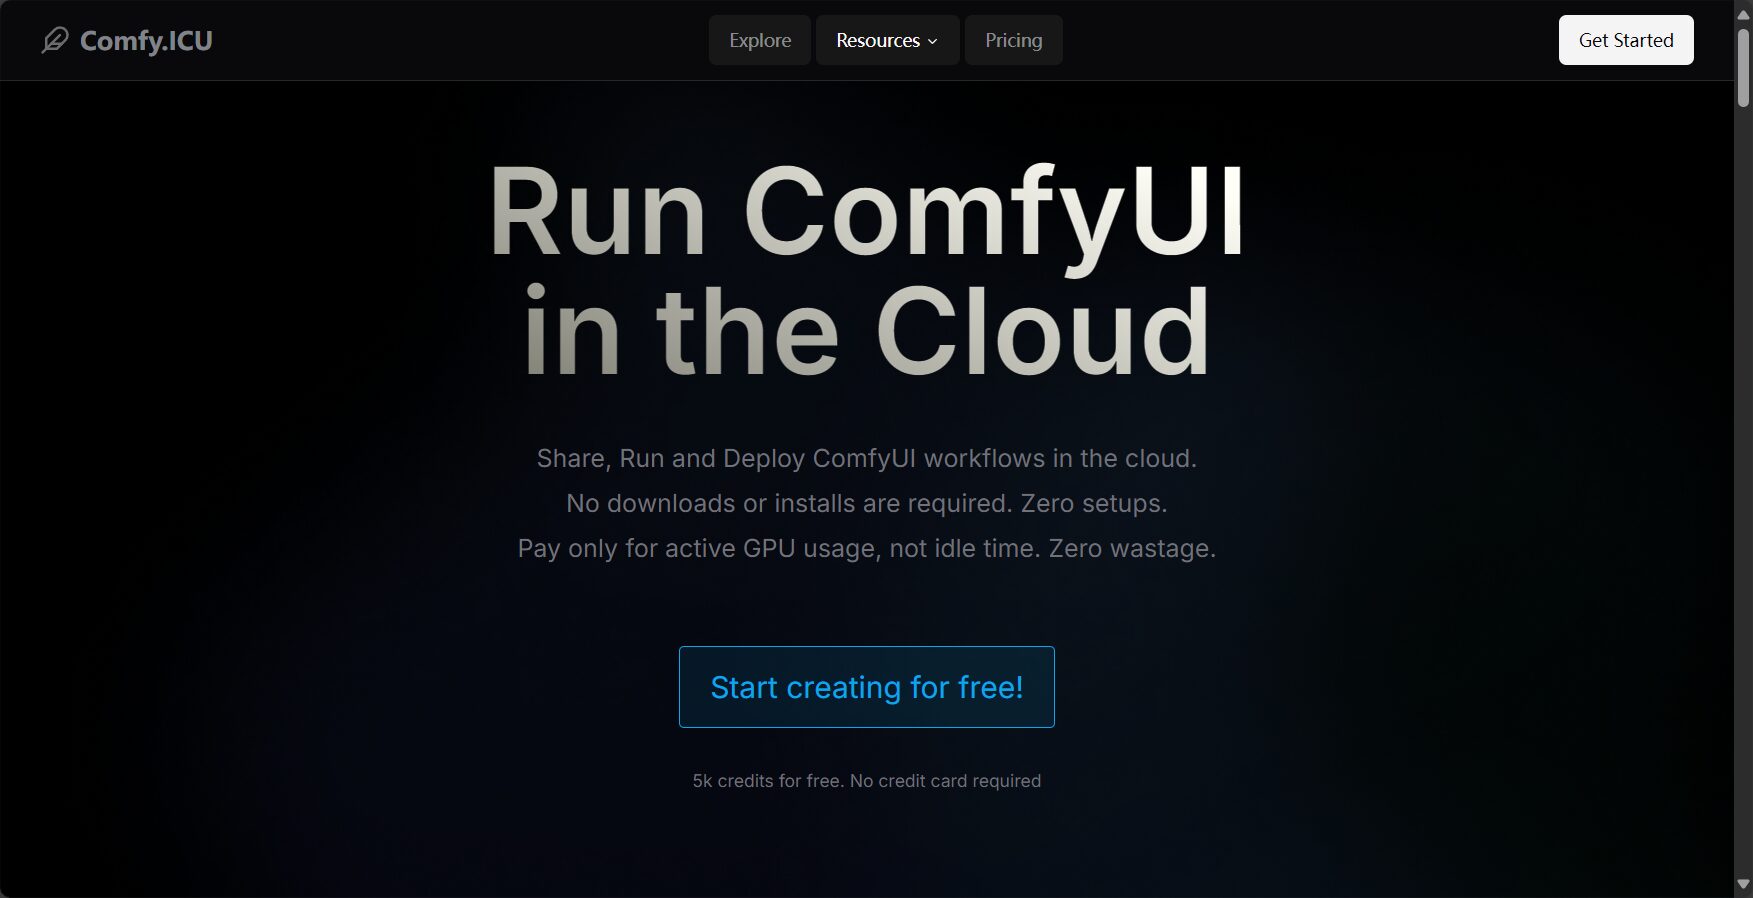Click the Comfy.ICU feather logo icon

click(x=55, y=40)
